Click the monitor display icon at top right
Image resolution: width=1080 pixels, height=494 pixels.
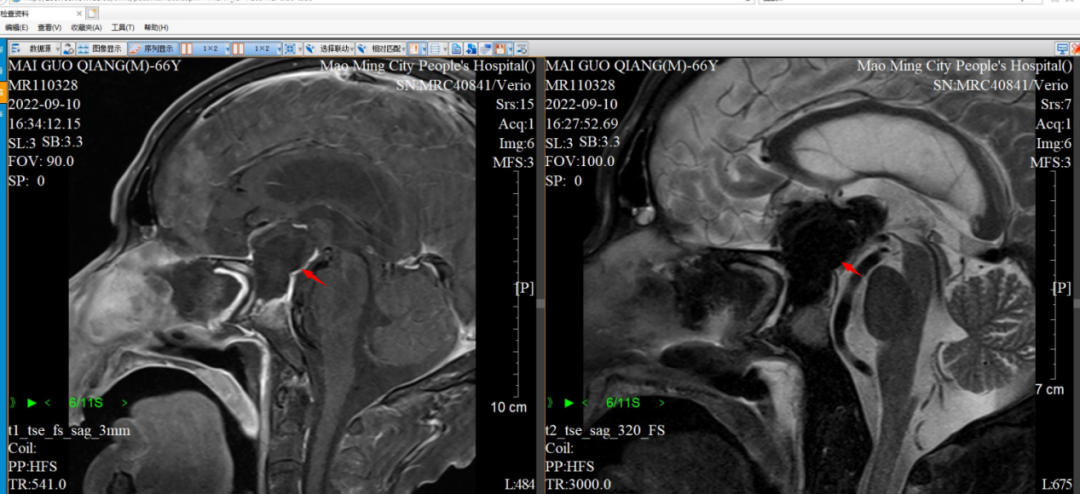pyautogui.click(x=1061, y=48)
